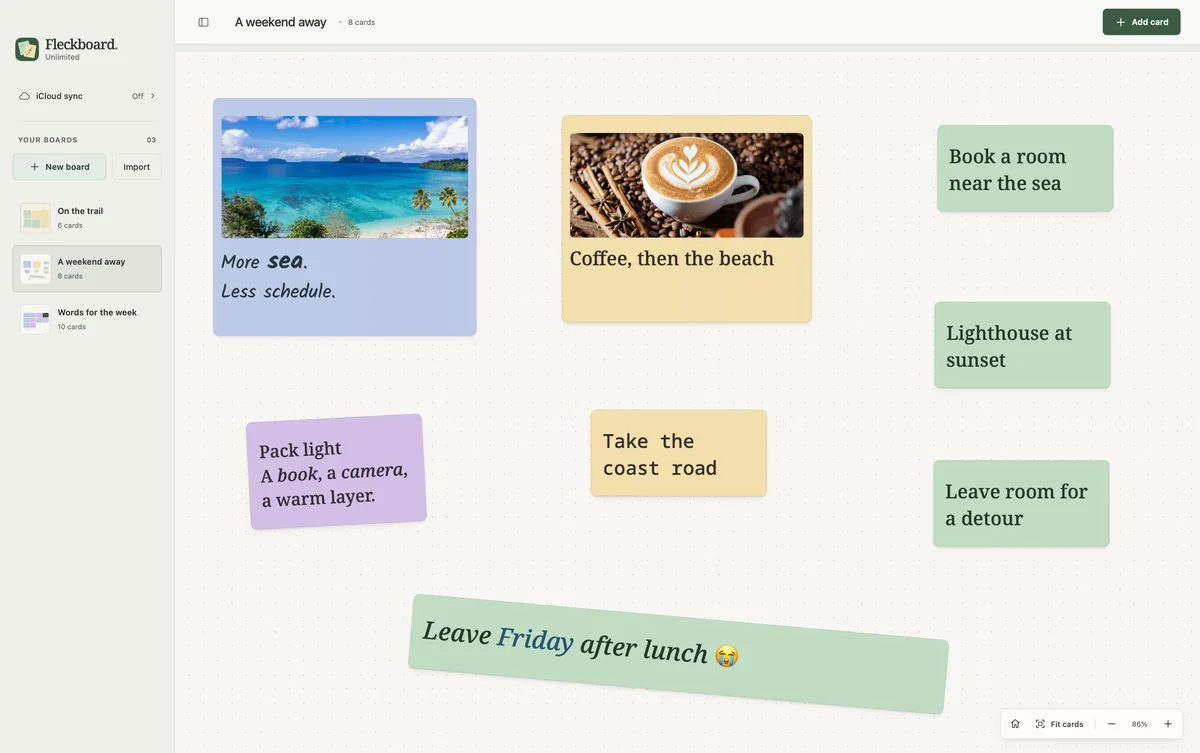The width and height of the screenshot is (1200, 753).
Task: Click the iCloud sync Off status
Action: pos(138,96)
